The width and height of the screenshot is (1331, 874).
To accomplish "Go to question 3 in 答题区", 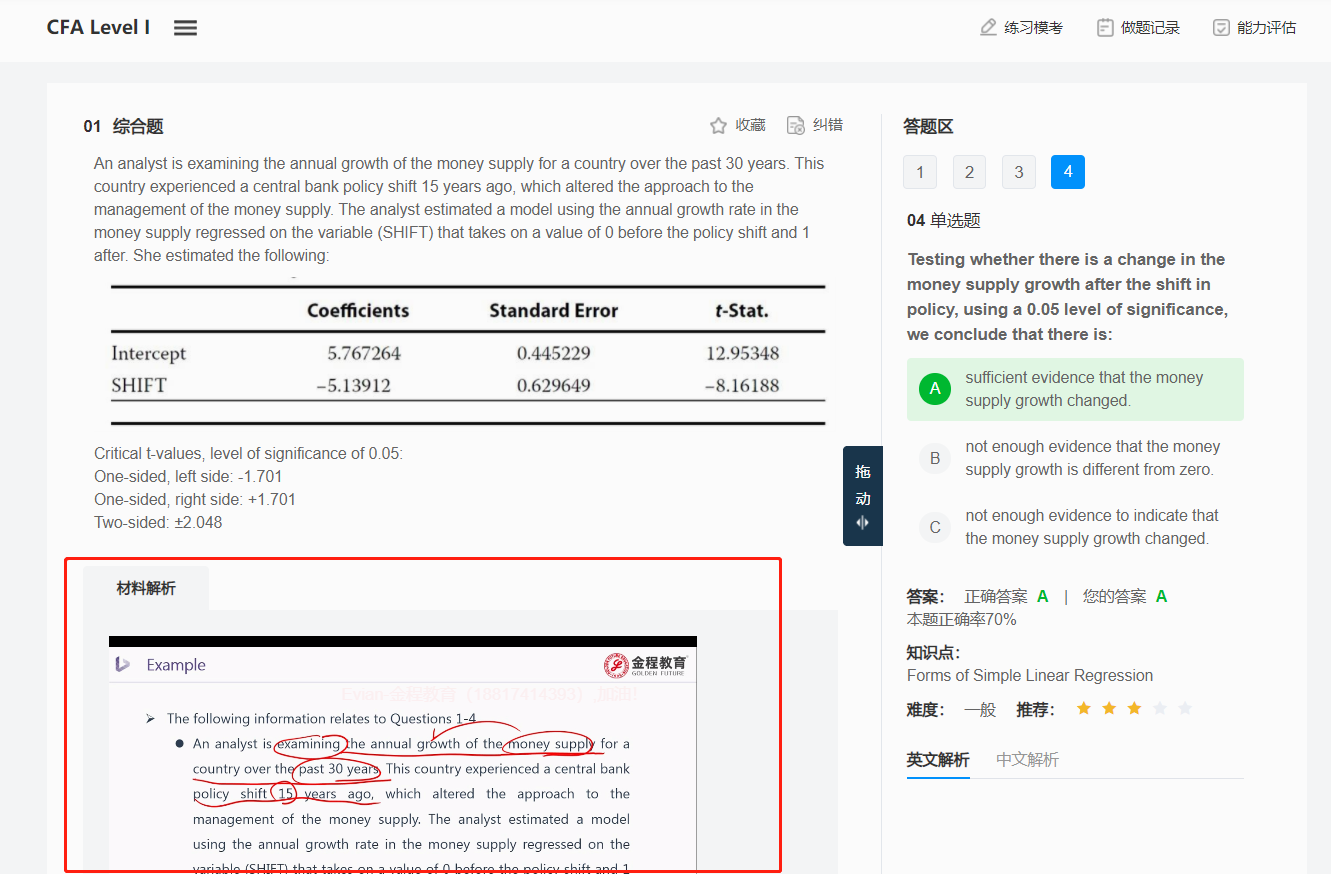I will click(1019, 172).
